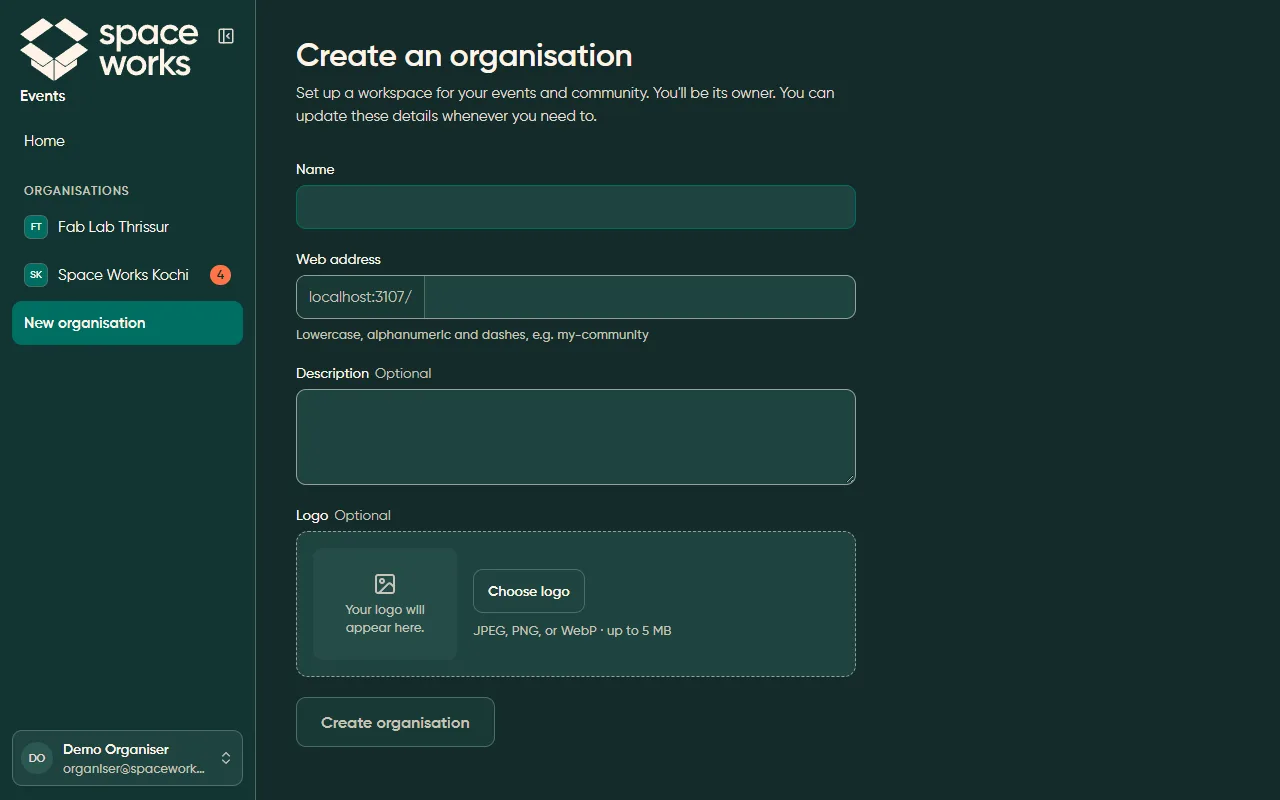Click the Logo field label
This screenshot has width=1280, height=800.
(x=312, y=515)
